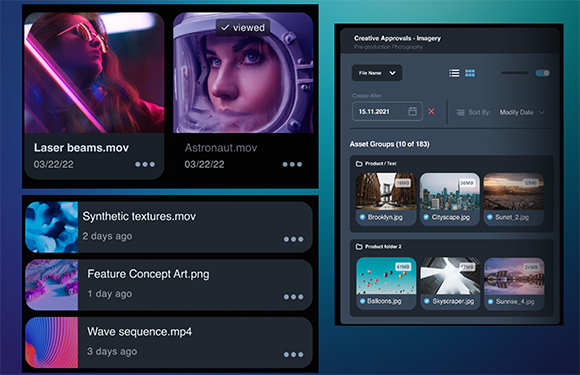The image size is (580, 375).
Task: Click the Astronaut.mov file name
Action: [221, 148]
